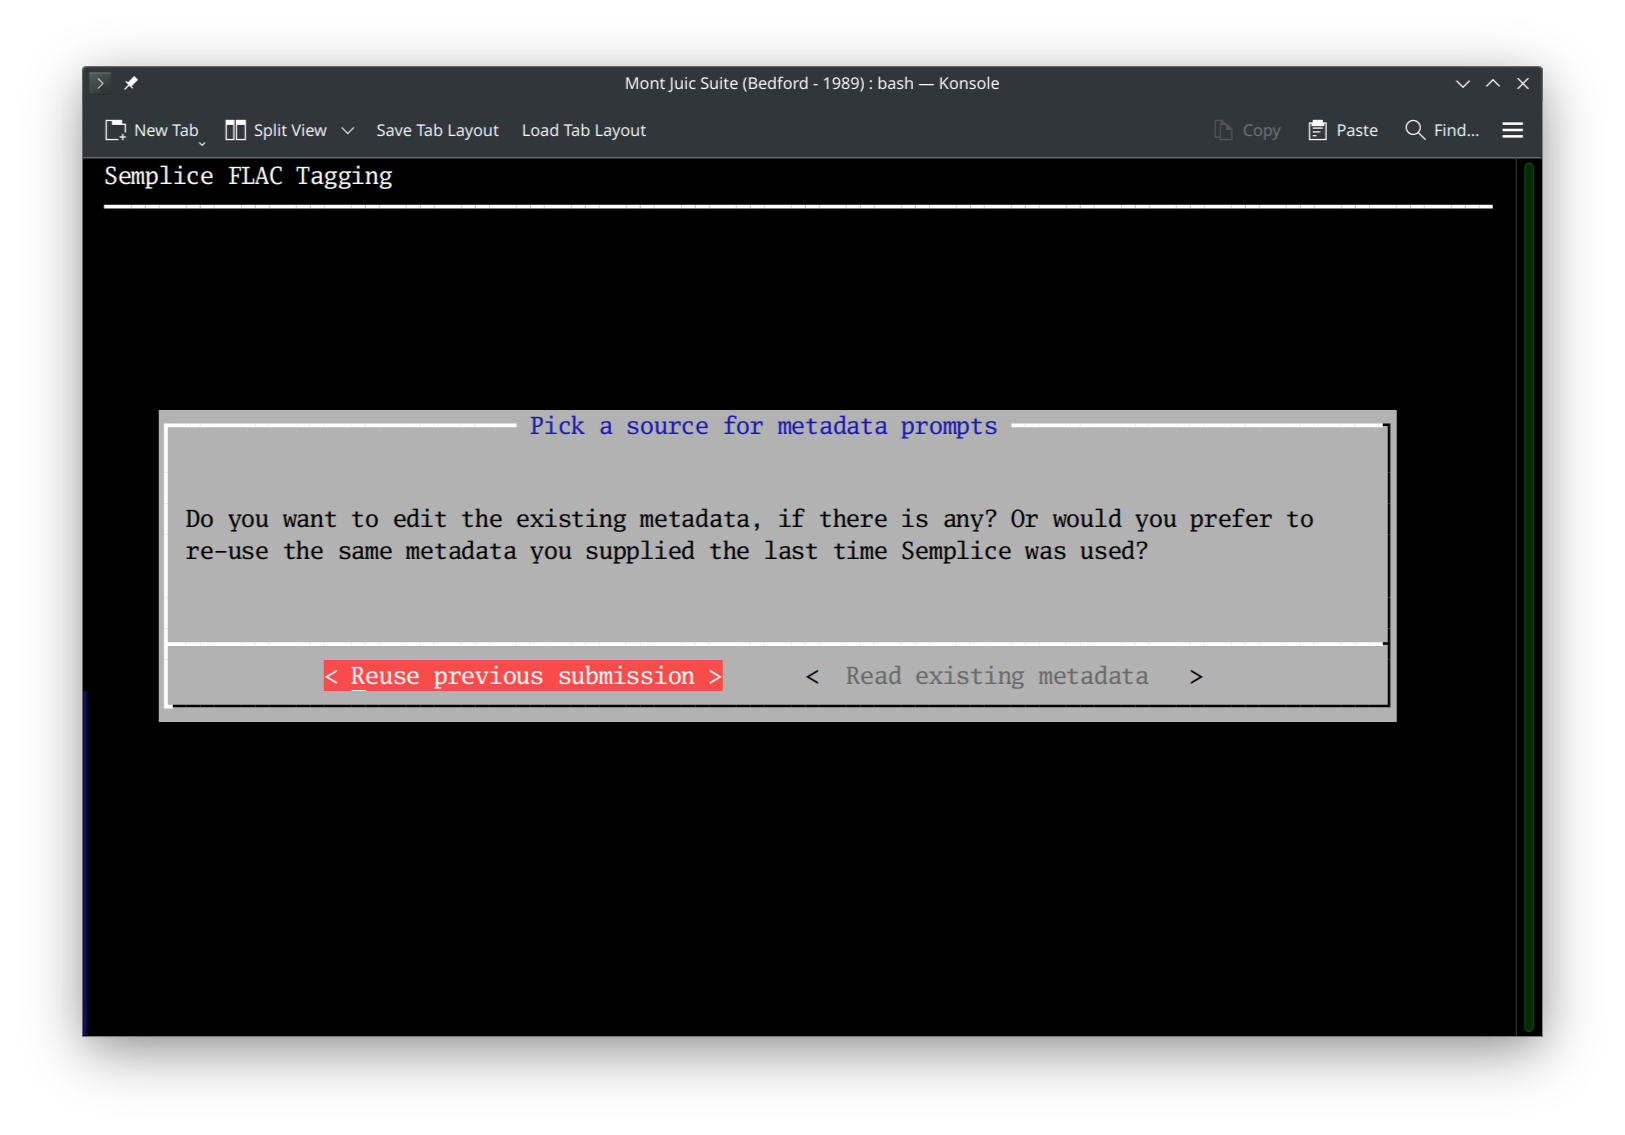Select the Mont Juic Suite bash tab
Image resolution: width=1625 pixels, height=1135 pixels.
[811, 83]
